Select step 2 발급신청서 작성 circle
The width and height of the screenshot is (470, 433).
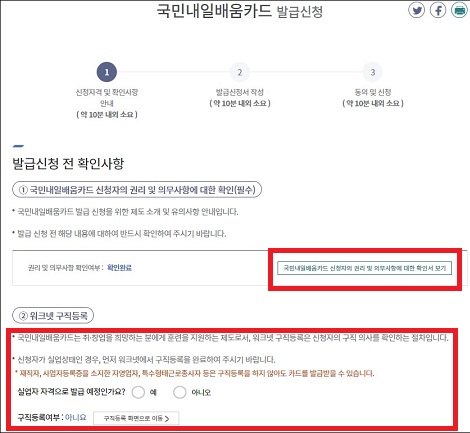(240, 72)
